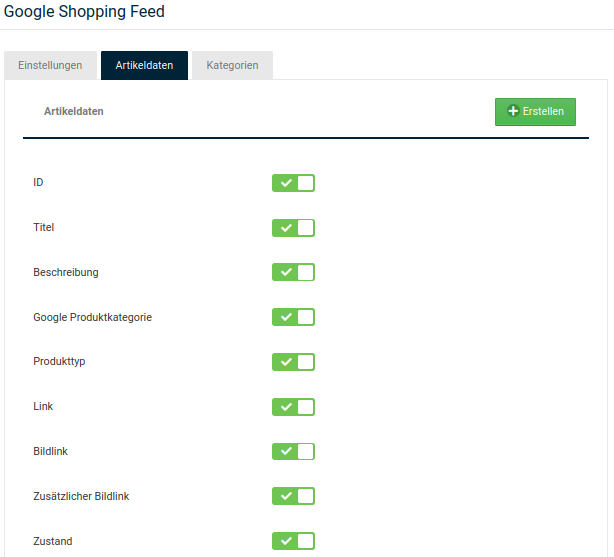
Task: Select the Artikeldaten tab
Action: click(x=144, y=65)
